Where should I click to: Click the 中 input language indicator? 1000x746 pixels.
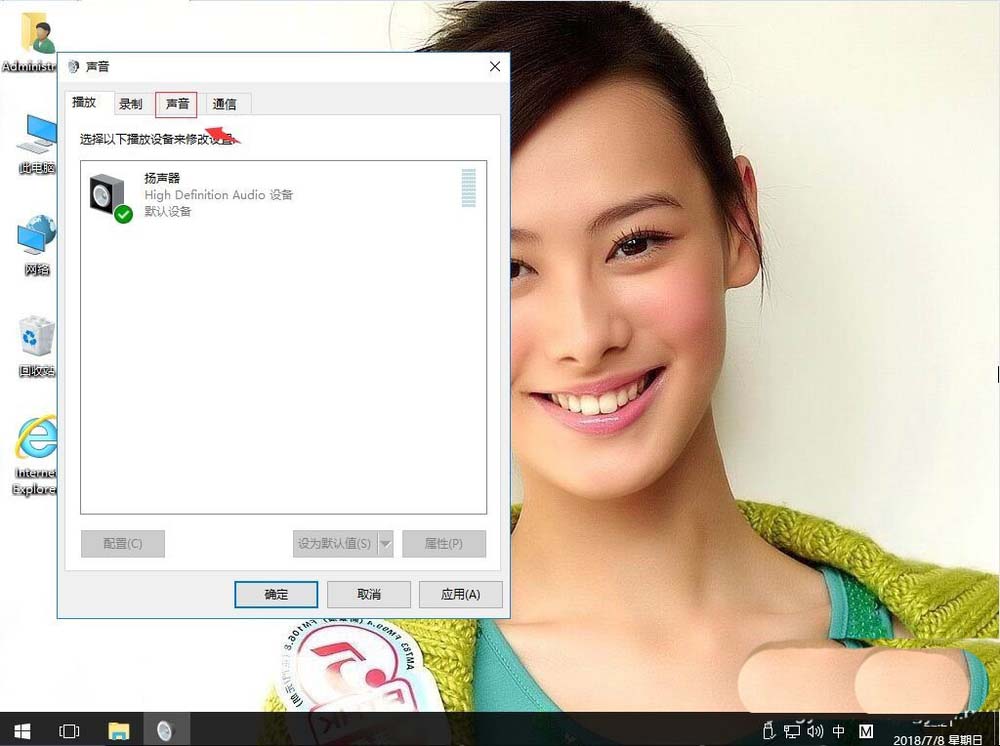tap(837, 730)
